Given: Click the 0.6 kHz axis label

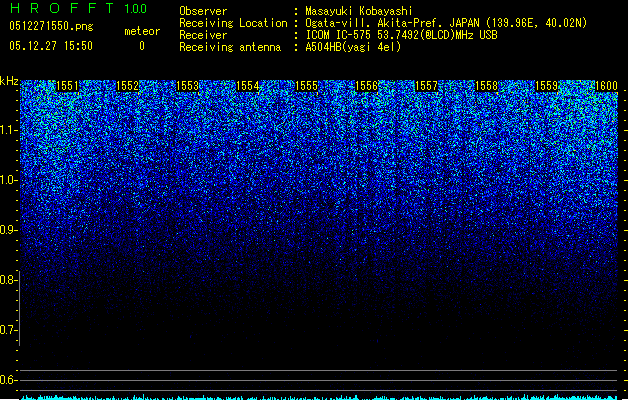Looking at the screenshot, I should pos(8,380).
